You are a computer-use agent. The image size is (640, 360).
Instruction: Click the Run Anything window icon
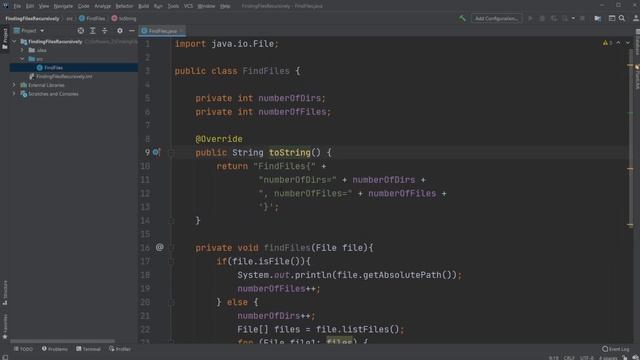point(612,18)
